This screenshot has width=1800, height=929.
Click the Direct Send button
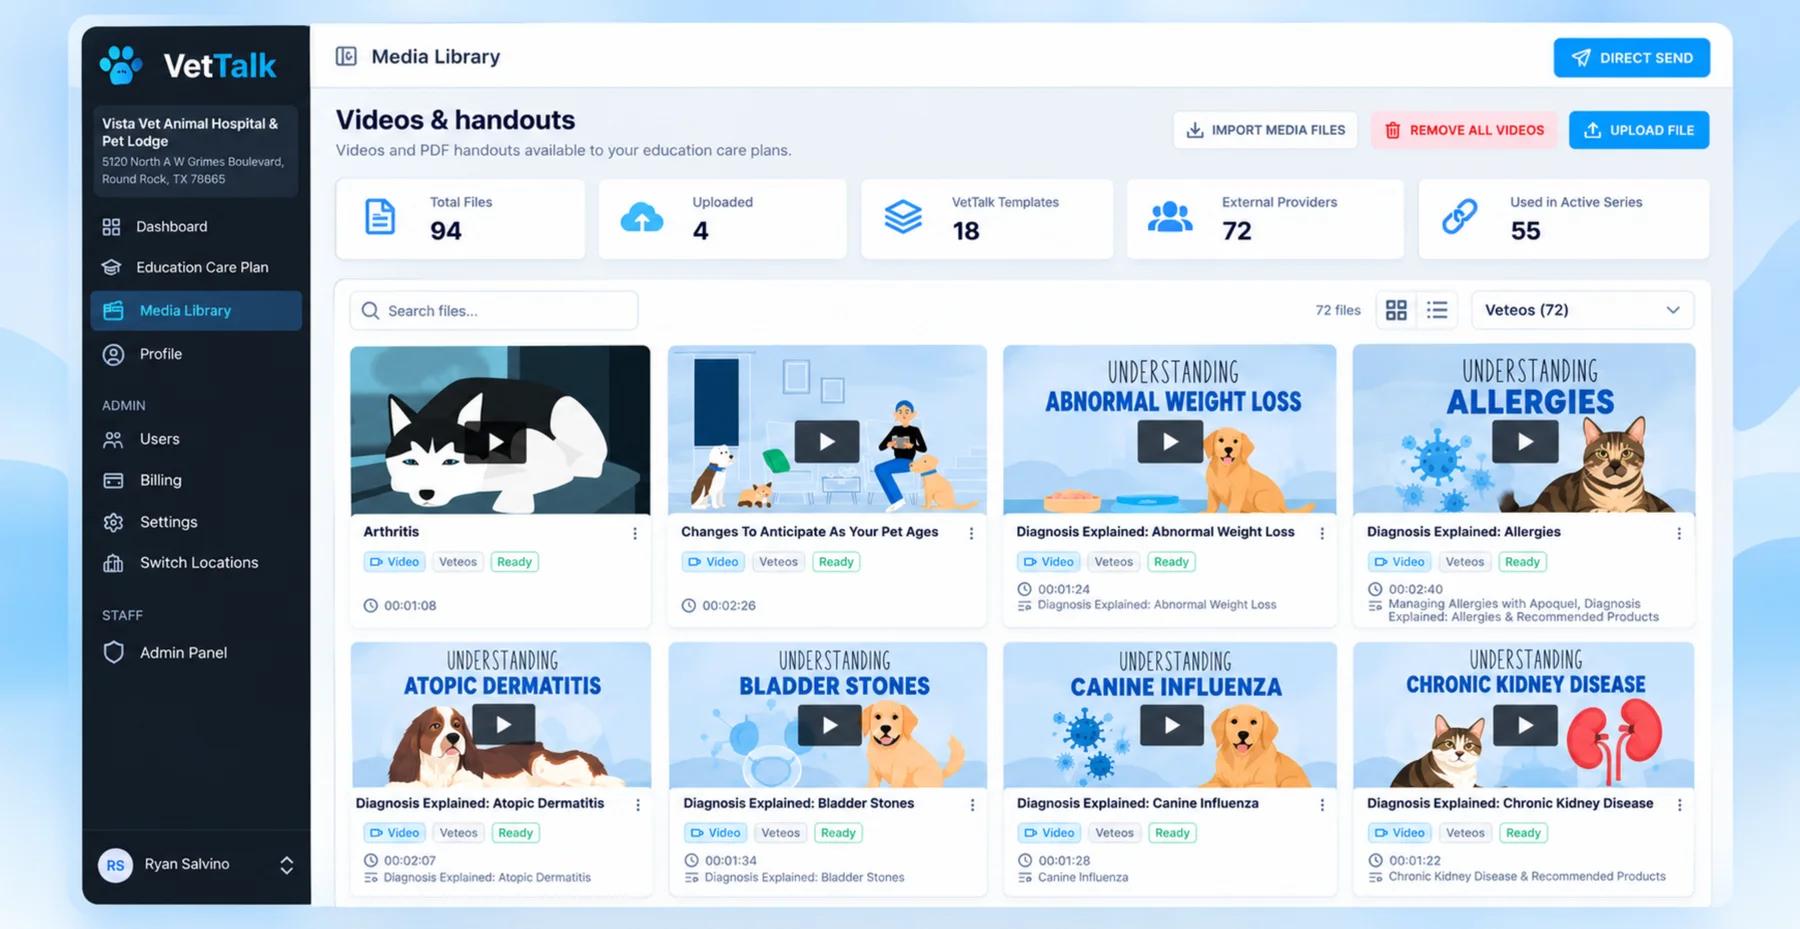tap(1631, 58)
